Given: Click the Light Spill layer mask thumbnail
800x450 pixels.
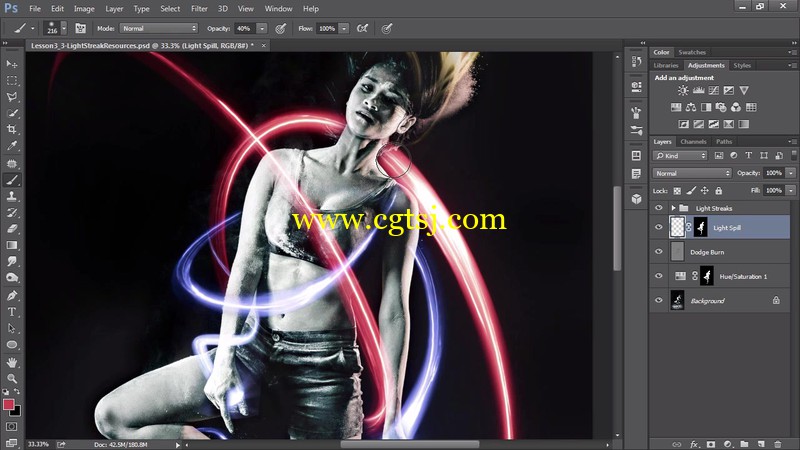Looking at the screenshot, I should pos(702,228).
